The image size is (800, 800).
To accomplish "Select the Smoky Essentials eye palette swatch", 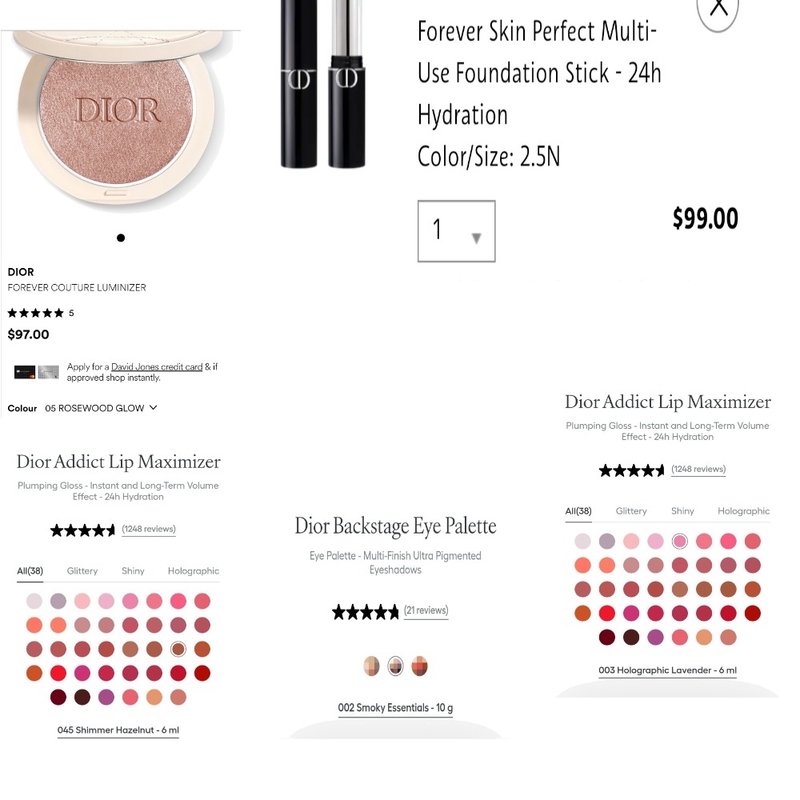I will [395, 666].
